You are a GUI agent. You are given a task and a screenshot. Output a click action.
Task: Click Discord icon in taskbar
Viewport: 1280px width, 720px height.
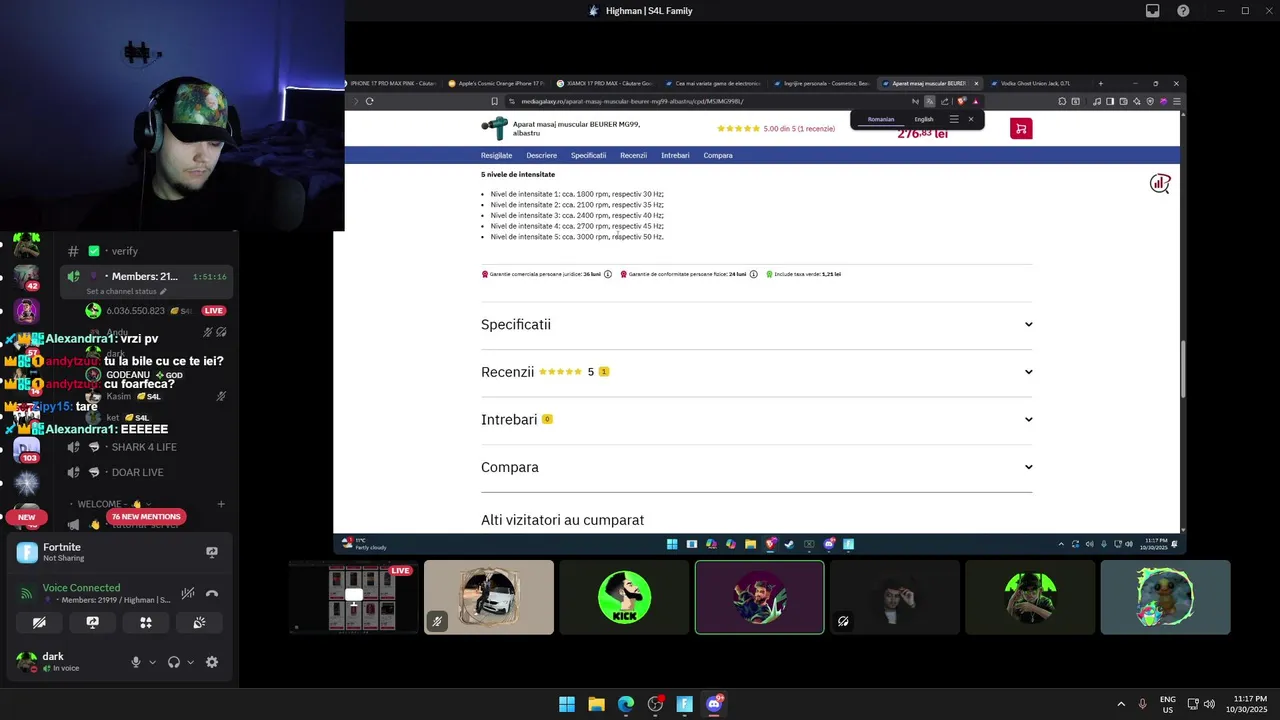click(x=714, y=704)
